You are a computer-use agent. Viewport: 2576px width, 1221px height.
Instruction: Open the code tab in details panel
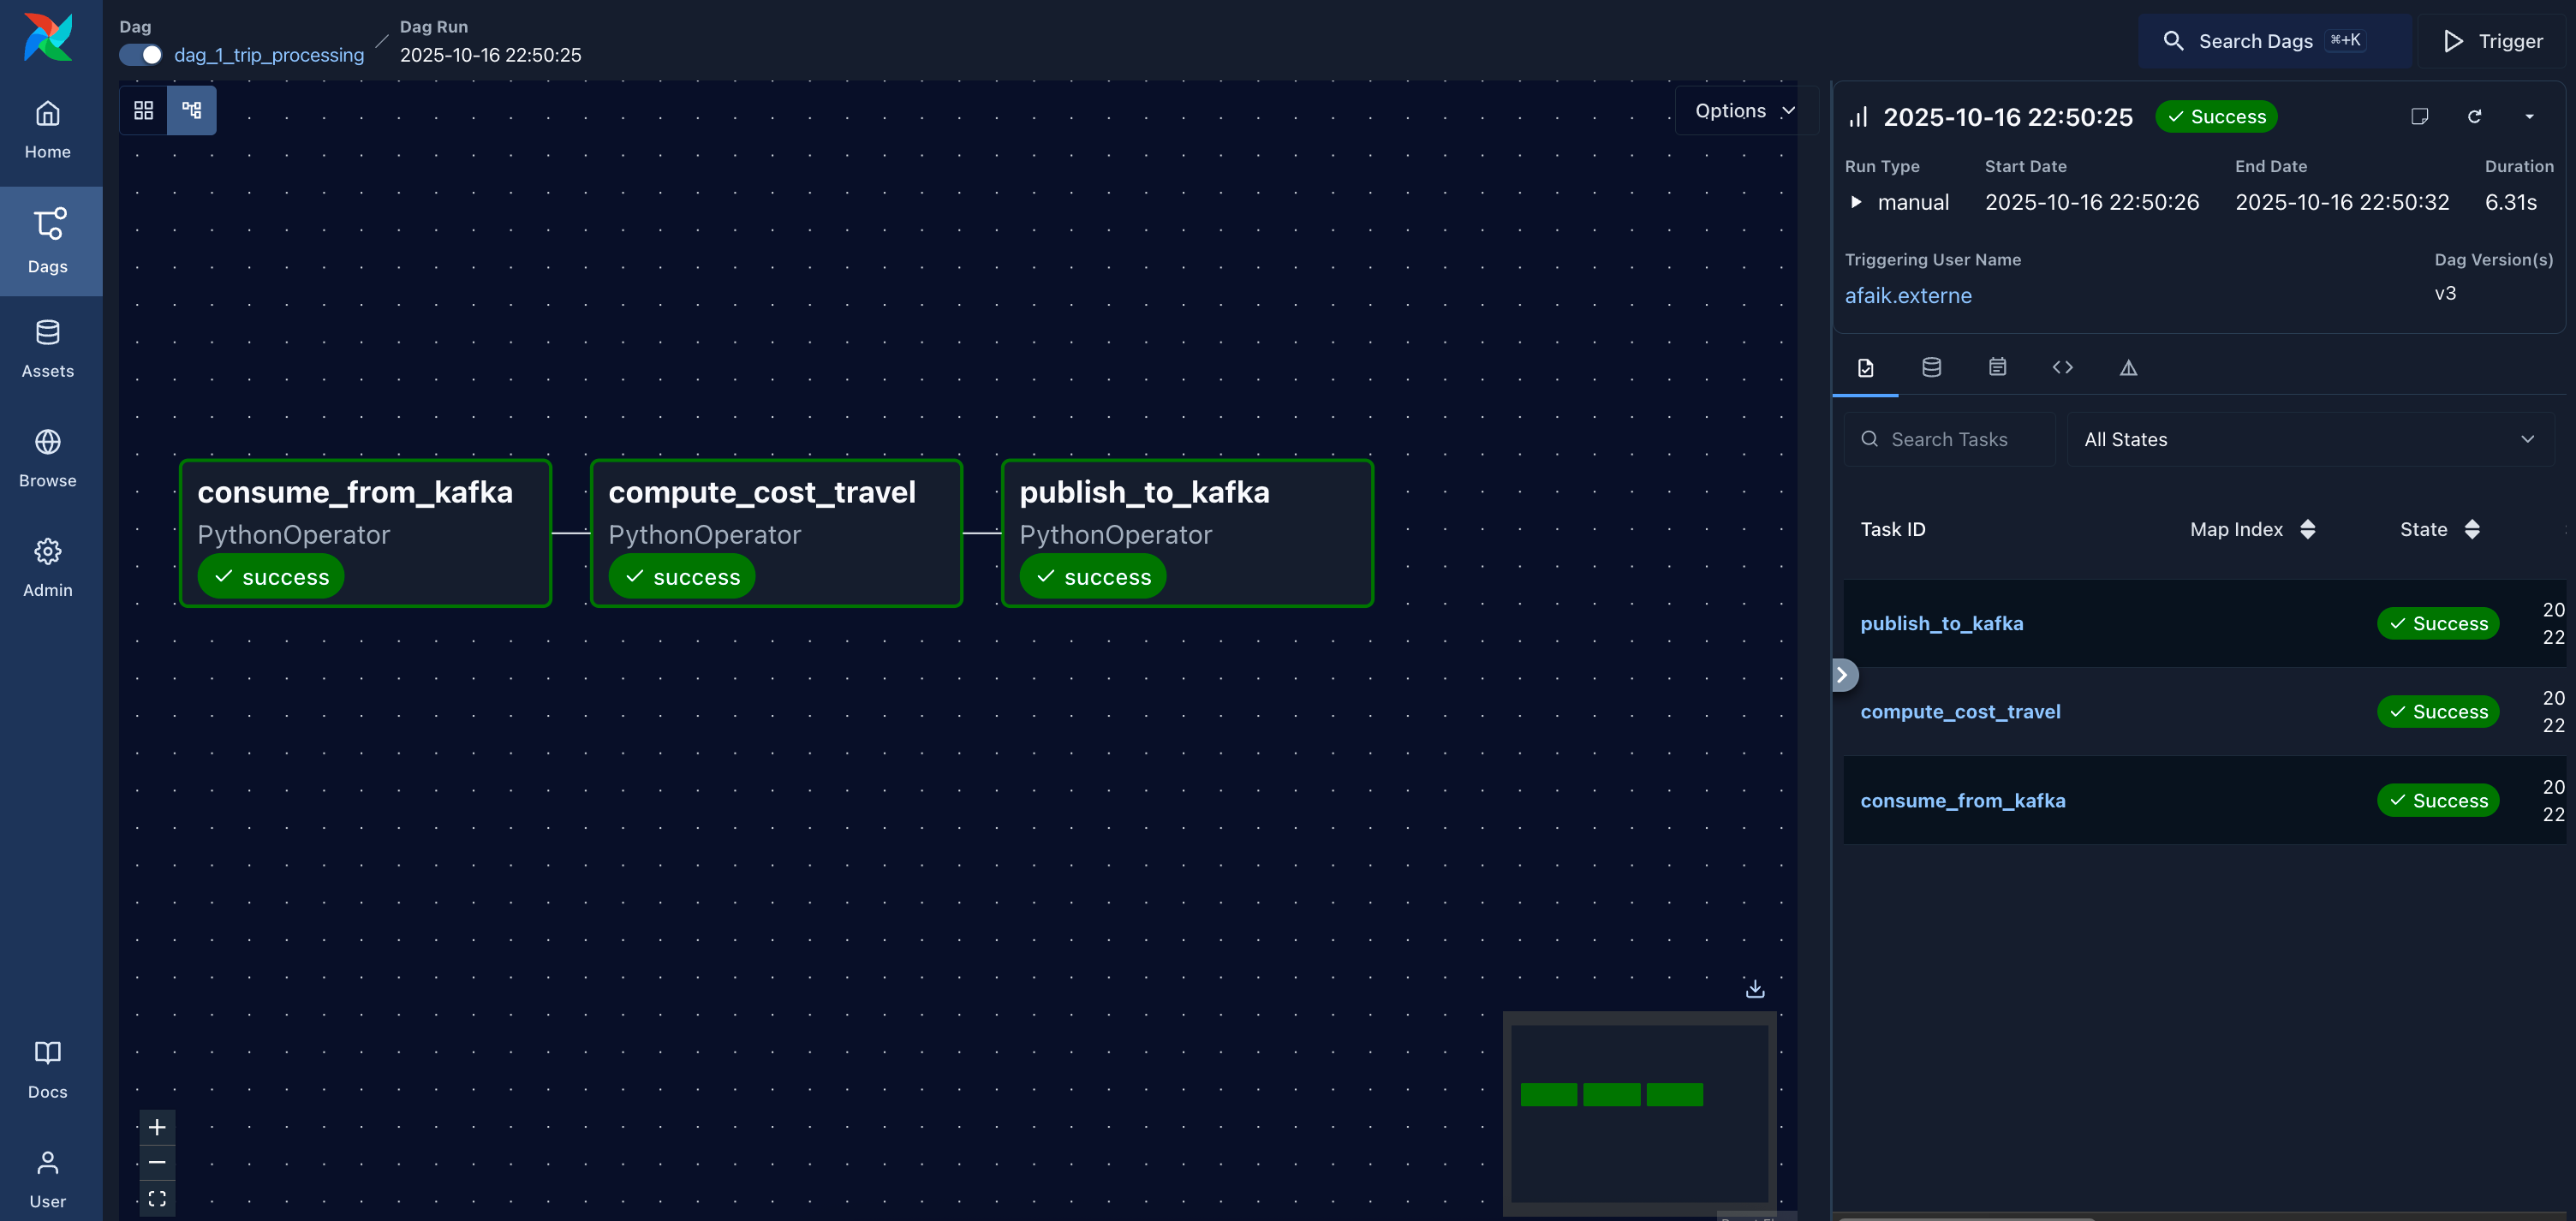[x=2062, y=367]
